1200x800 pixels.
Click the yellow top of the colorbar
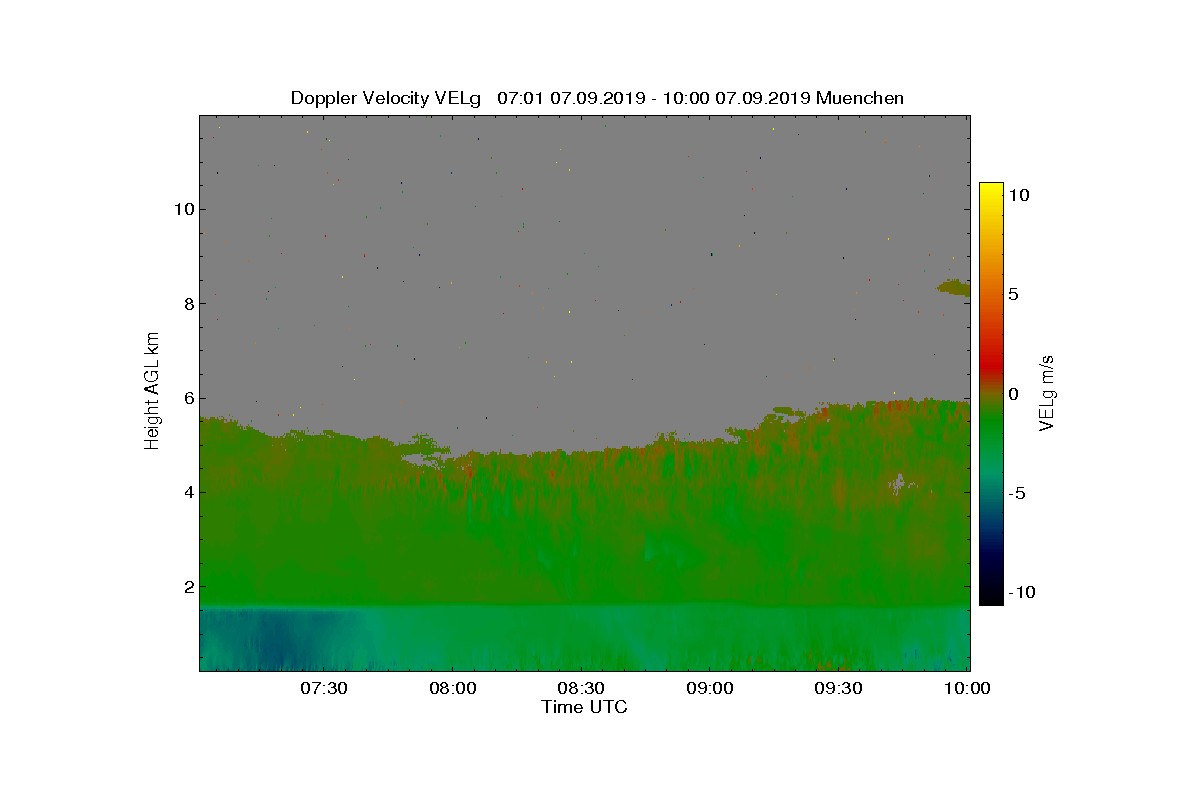point(991,190)
